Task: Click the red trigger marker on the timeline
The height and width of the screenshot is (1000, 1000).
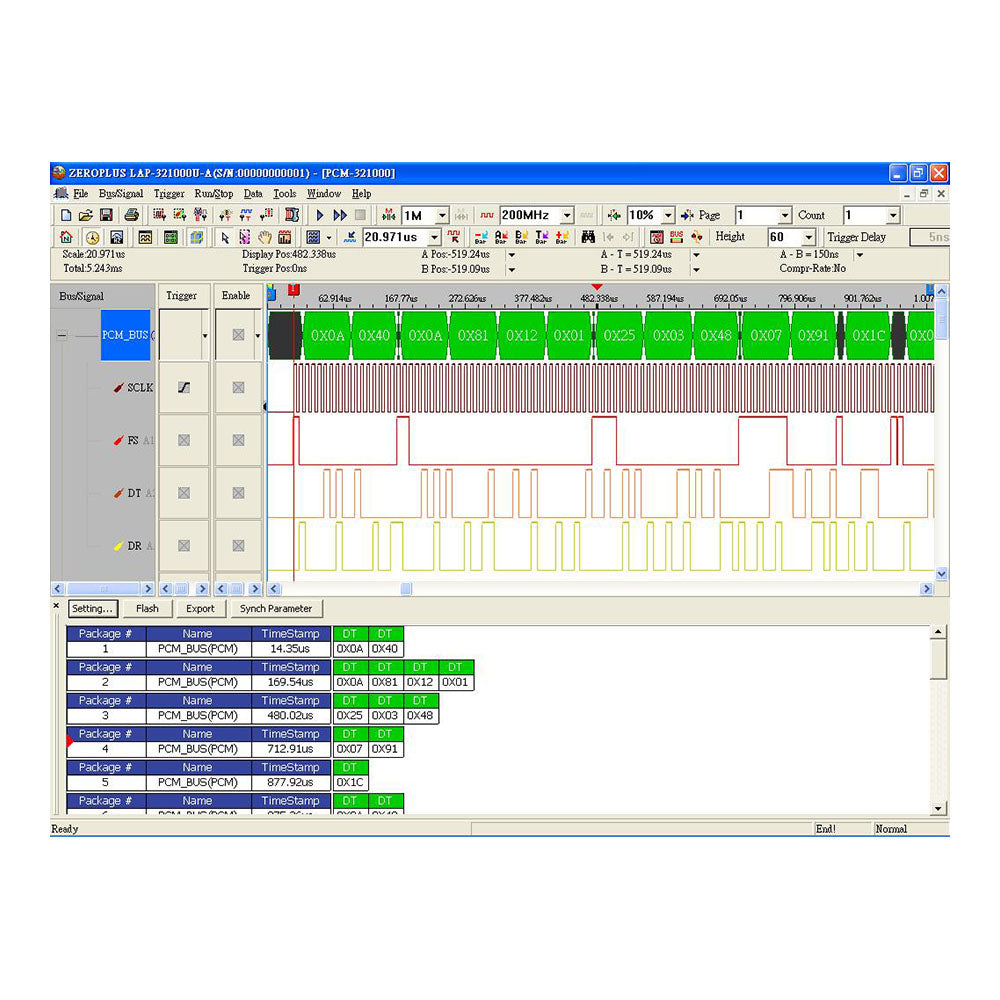Action: 597,287
